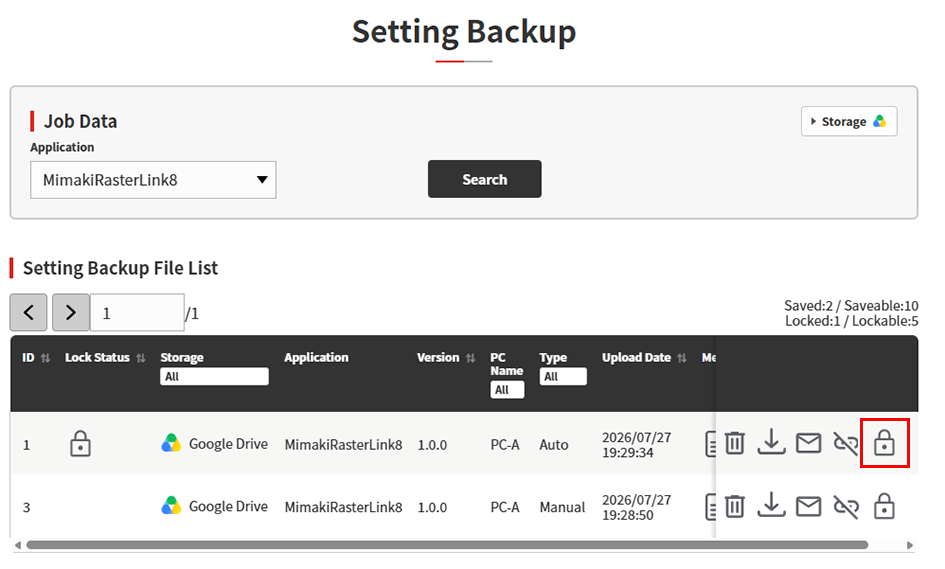Open the memo document icon in row ID 1
Screen dimensions: 945x569
[710, 444]
